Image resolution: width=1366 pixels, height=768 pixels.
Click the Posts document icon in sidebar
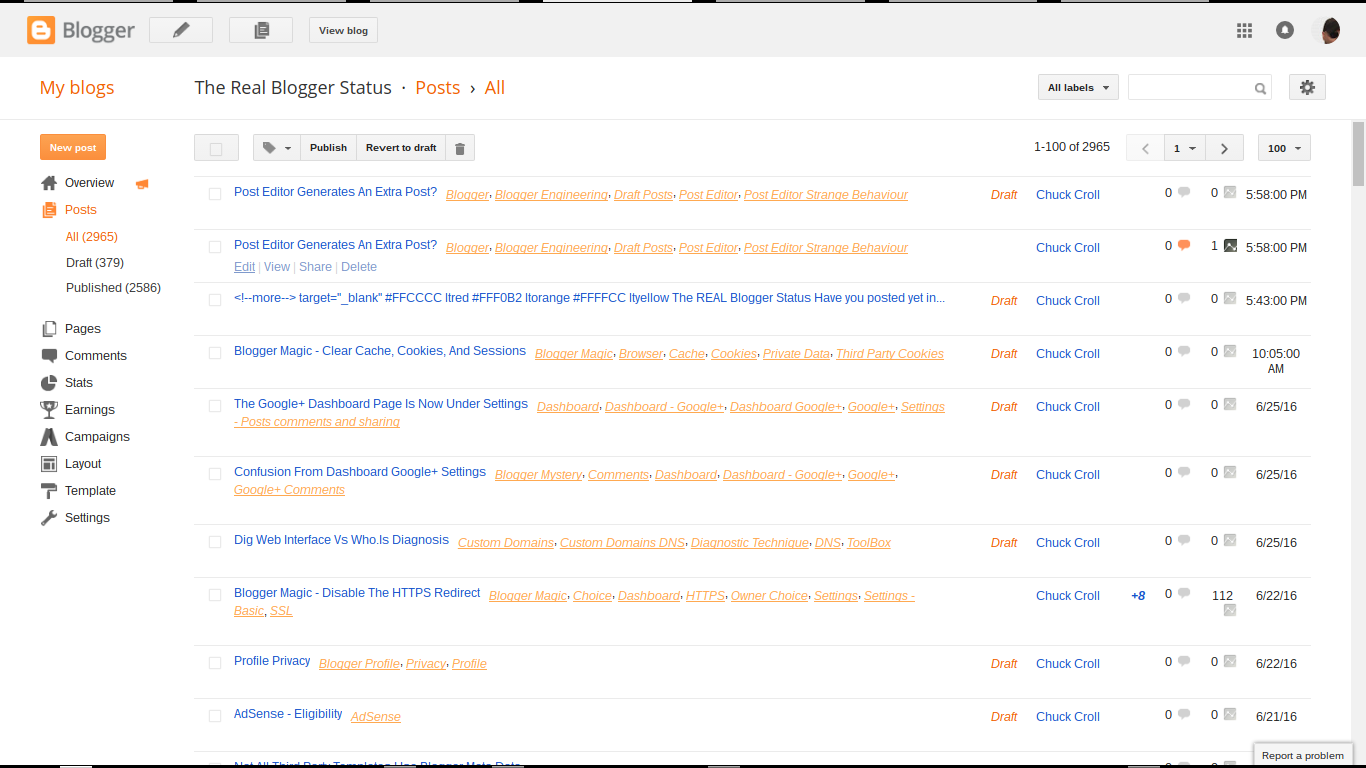pos(49,210)
